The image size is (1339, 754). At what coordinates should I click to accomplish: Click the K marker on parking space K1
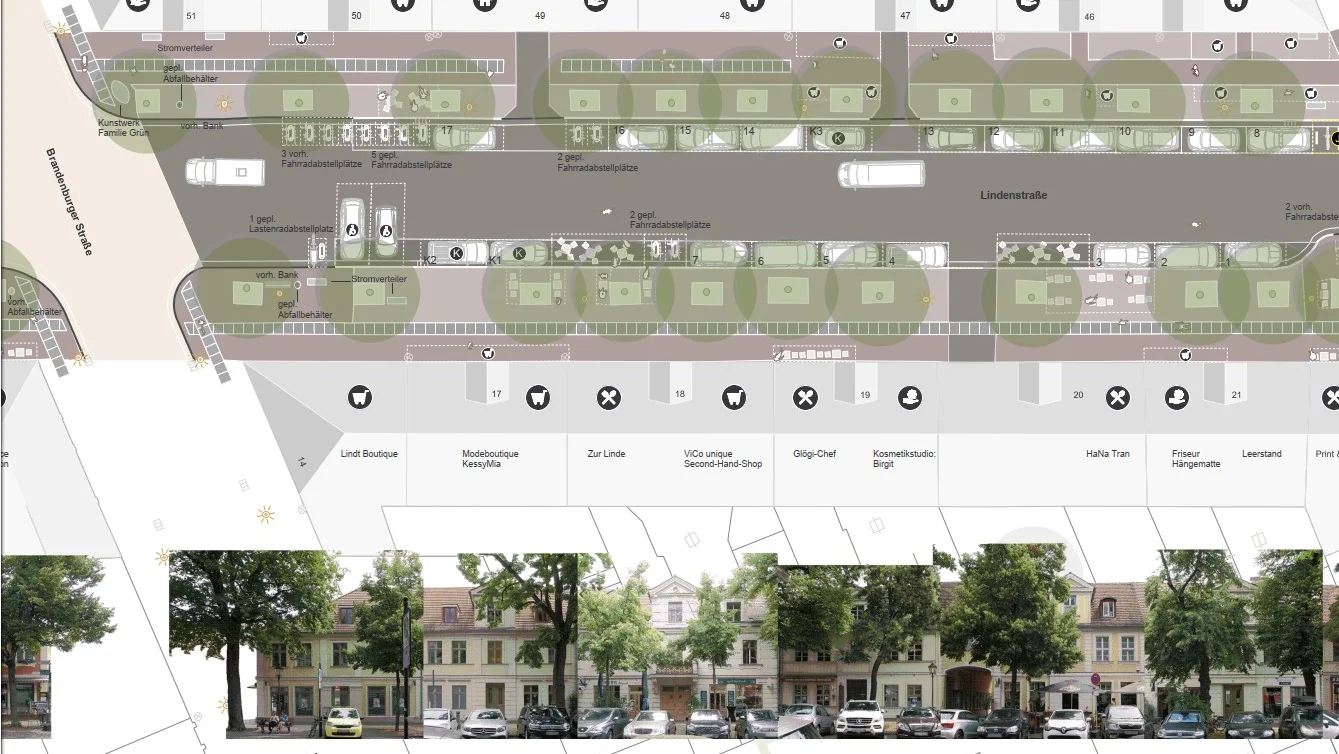519,253
